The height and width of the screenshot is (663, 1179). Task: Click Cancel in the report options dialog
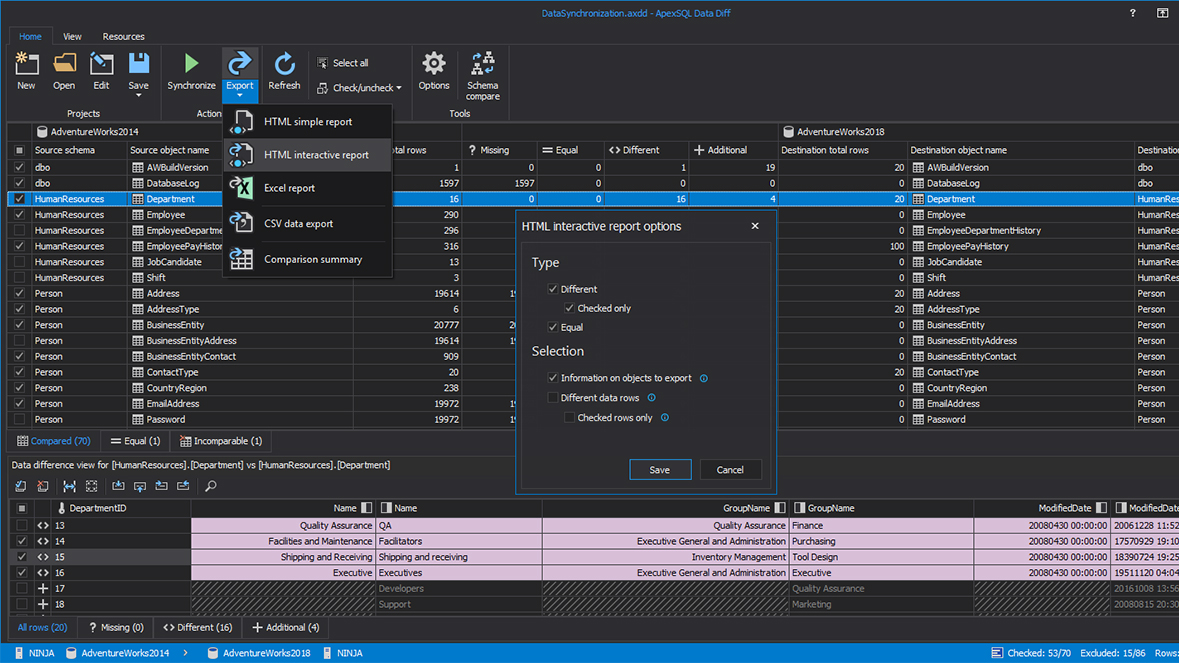(x=730, y=470)
